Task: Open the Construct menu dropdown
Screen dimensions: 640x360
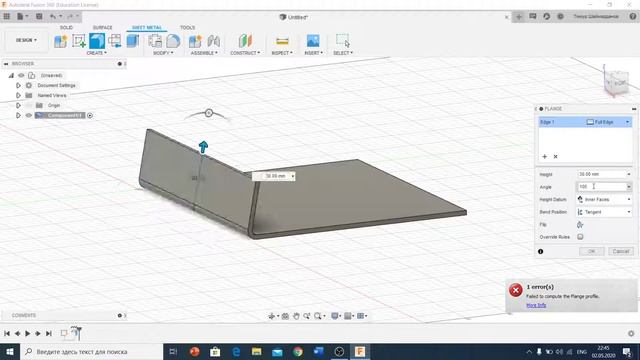Action: coord(245,53)
